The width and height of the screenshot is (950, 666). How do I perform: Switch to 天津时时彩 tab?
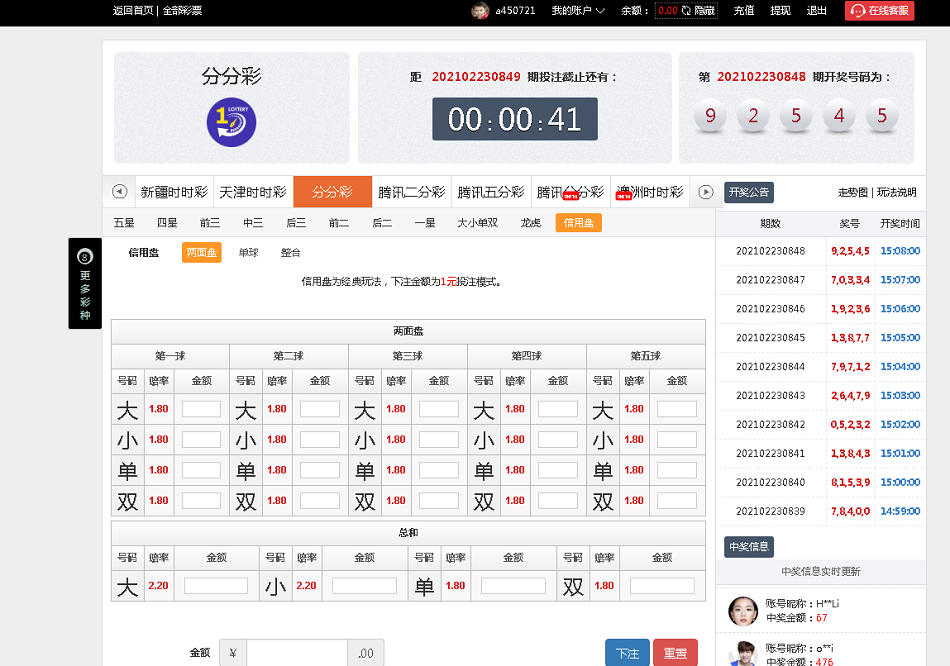253,192
